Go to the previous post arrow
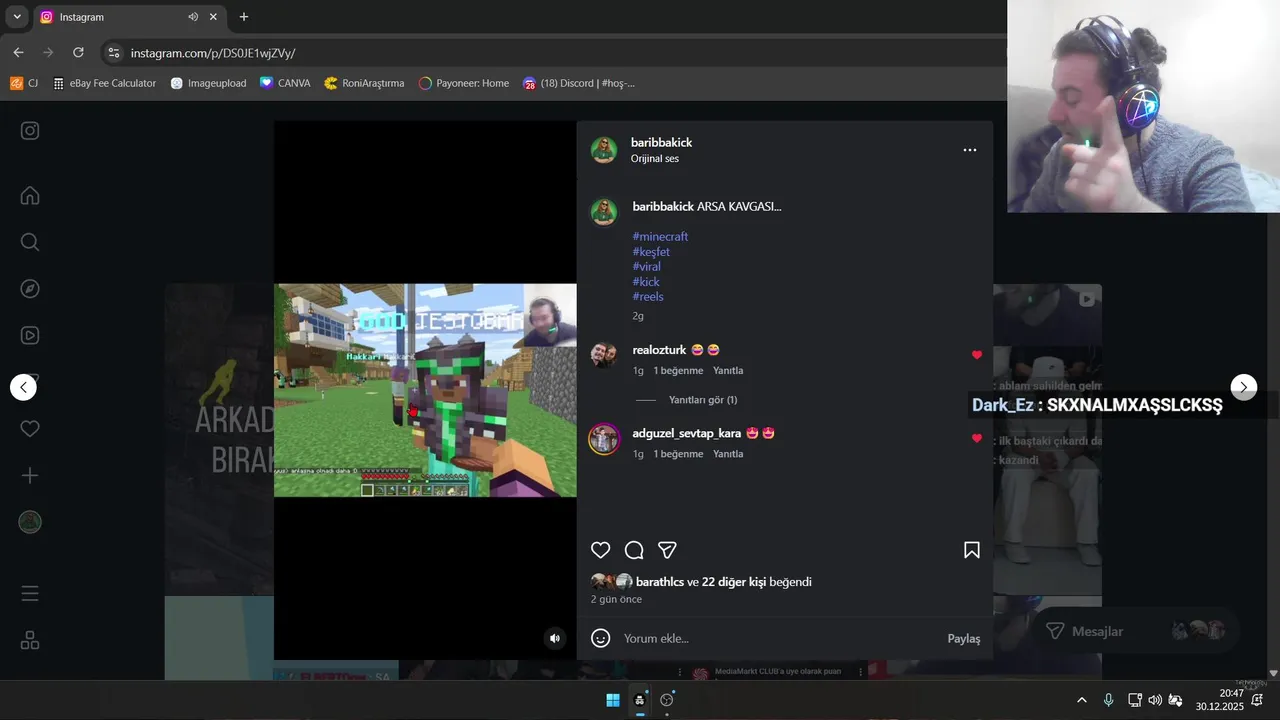 coord(23,387)
